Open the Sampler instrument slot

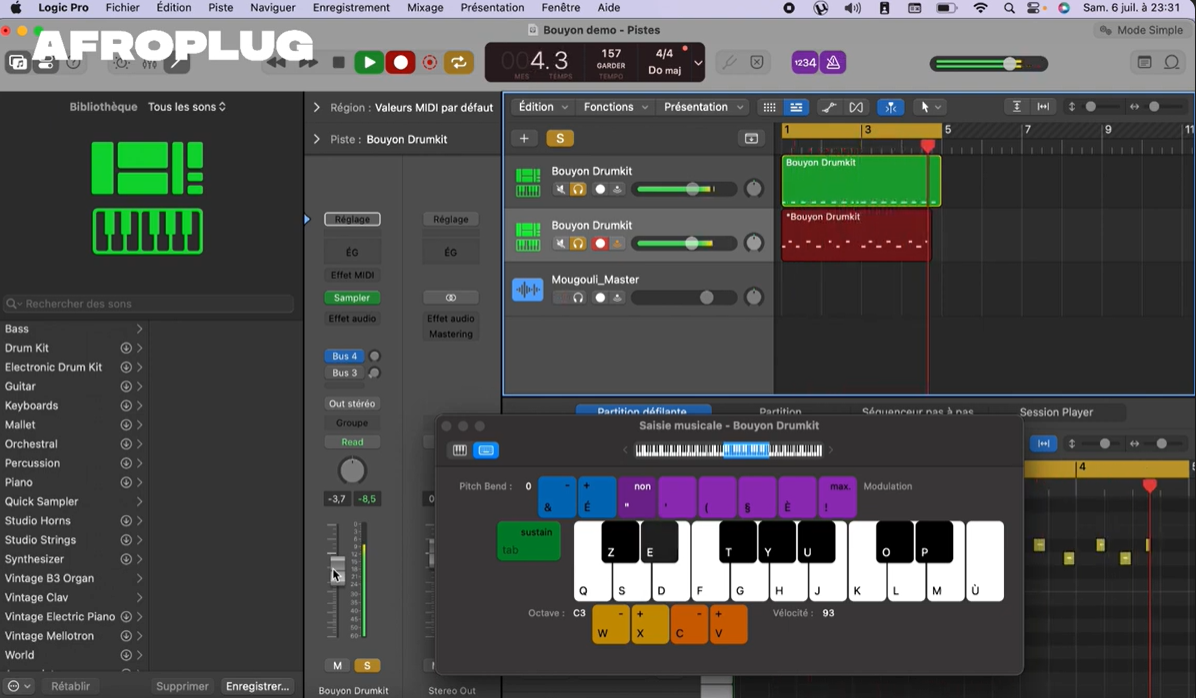click(351, 297)
